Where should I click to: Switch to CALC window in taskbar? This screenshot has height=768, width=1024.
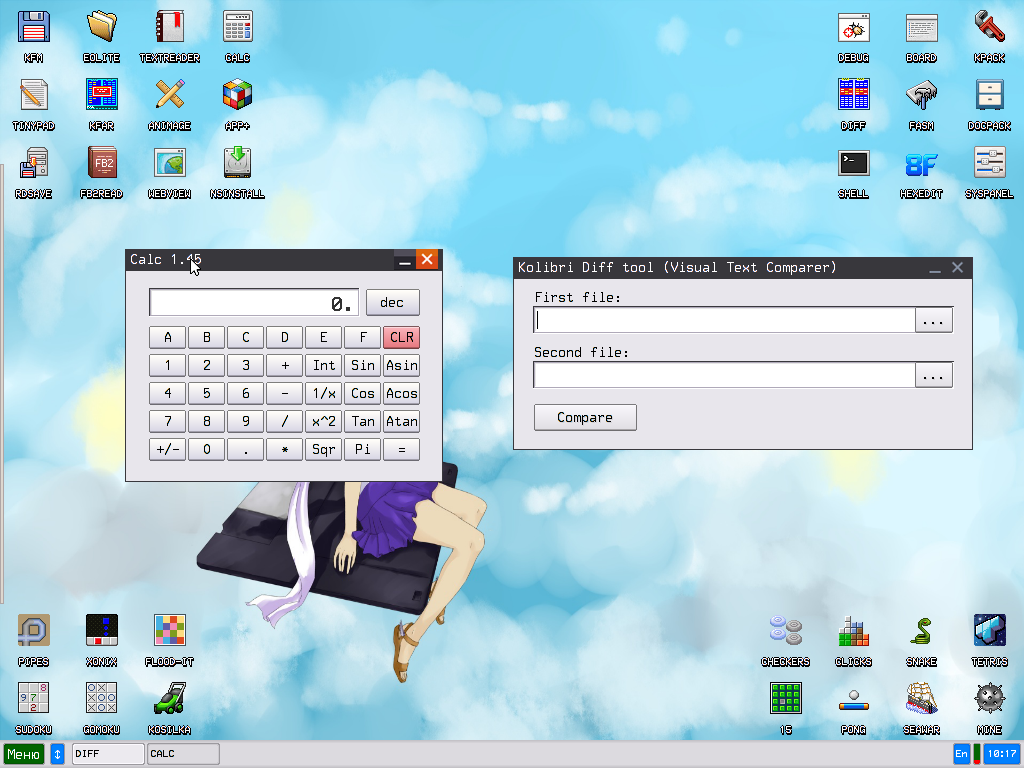[x=182, y=753]
